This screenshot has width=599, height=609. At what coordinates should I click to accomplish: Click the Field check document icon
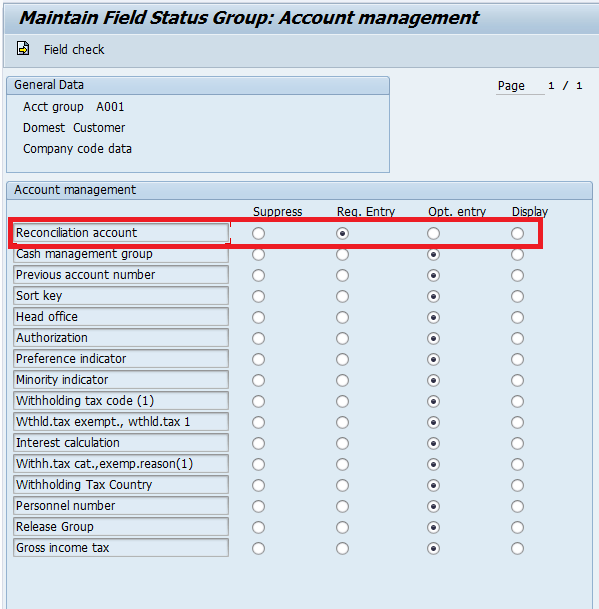[23, 49]
